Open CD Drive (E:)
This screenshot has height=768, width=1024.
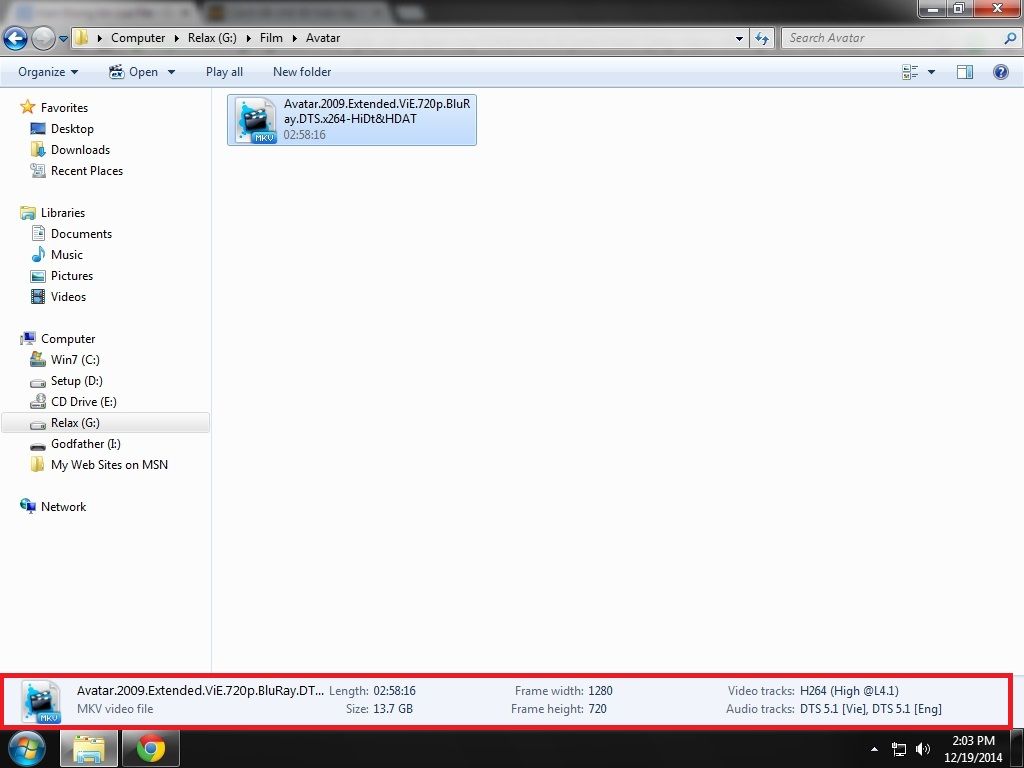click(84, 402)
